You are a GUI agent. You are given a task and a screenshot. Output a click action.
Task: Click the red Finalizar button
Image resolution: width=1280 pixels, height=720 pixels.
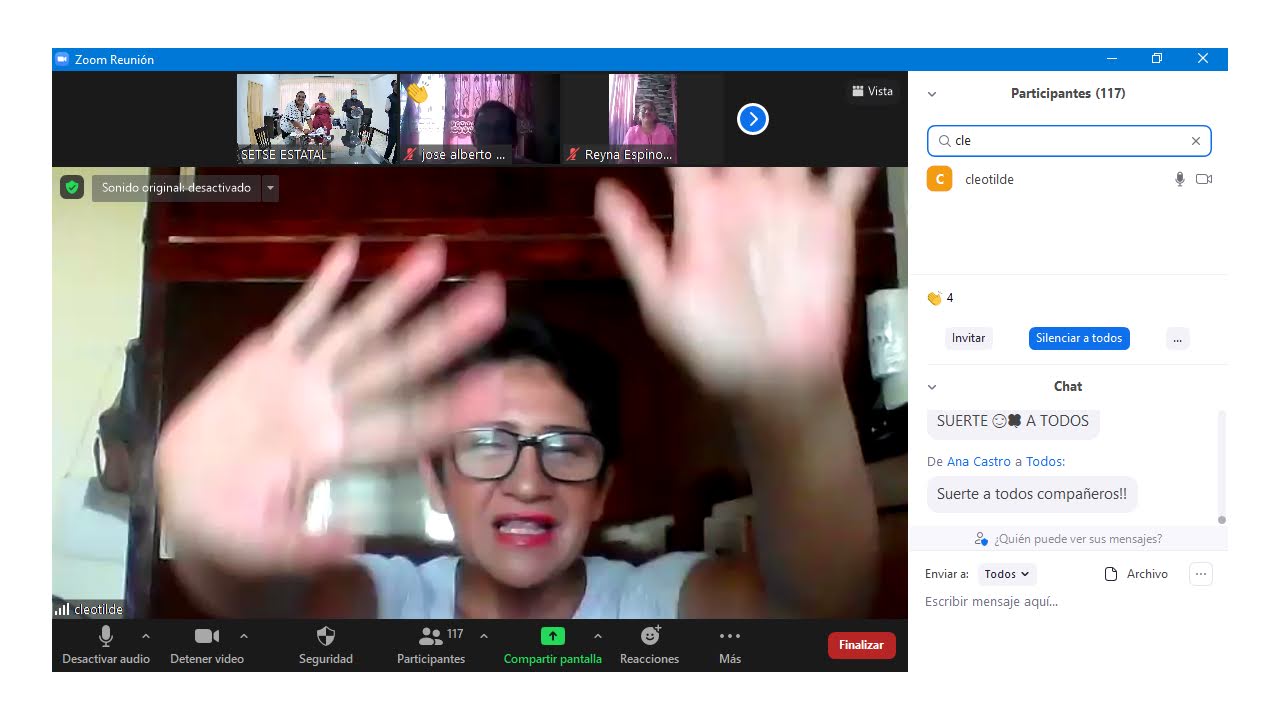[862, 645]
